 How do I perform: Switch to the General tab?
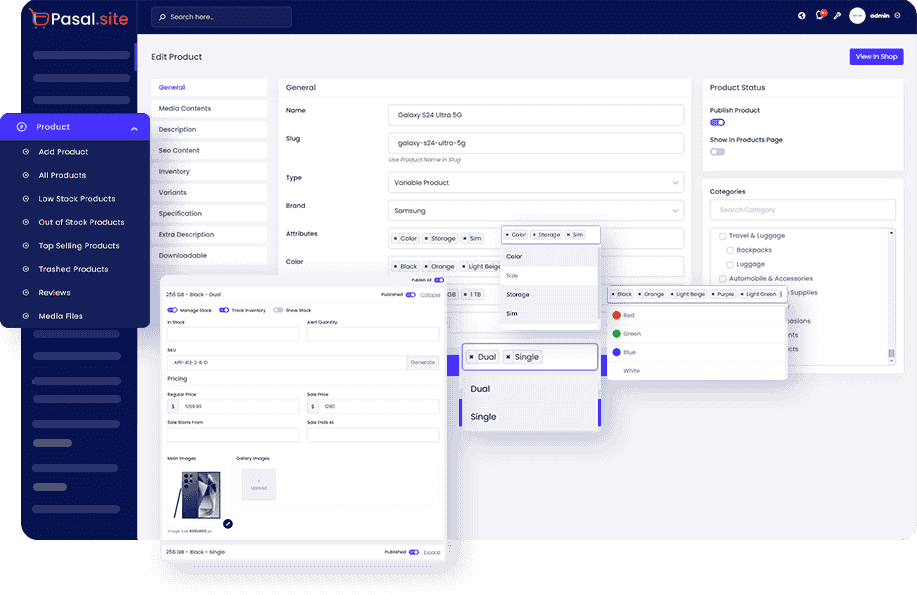pos(209,87)
